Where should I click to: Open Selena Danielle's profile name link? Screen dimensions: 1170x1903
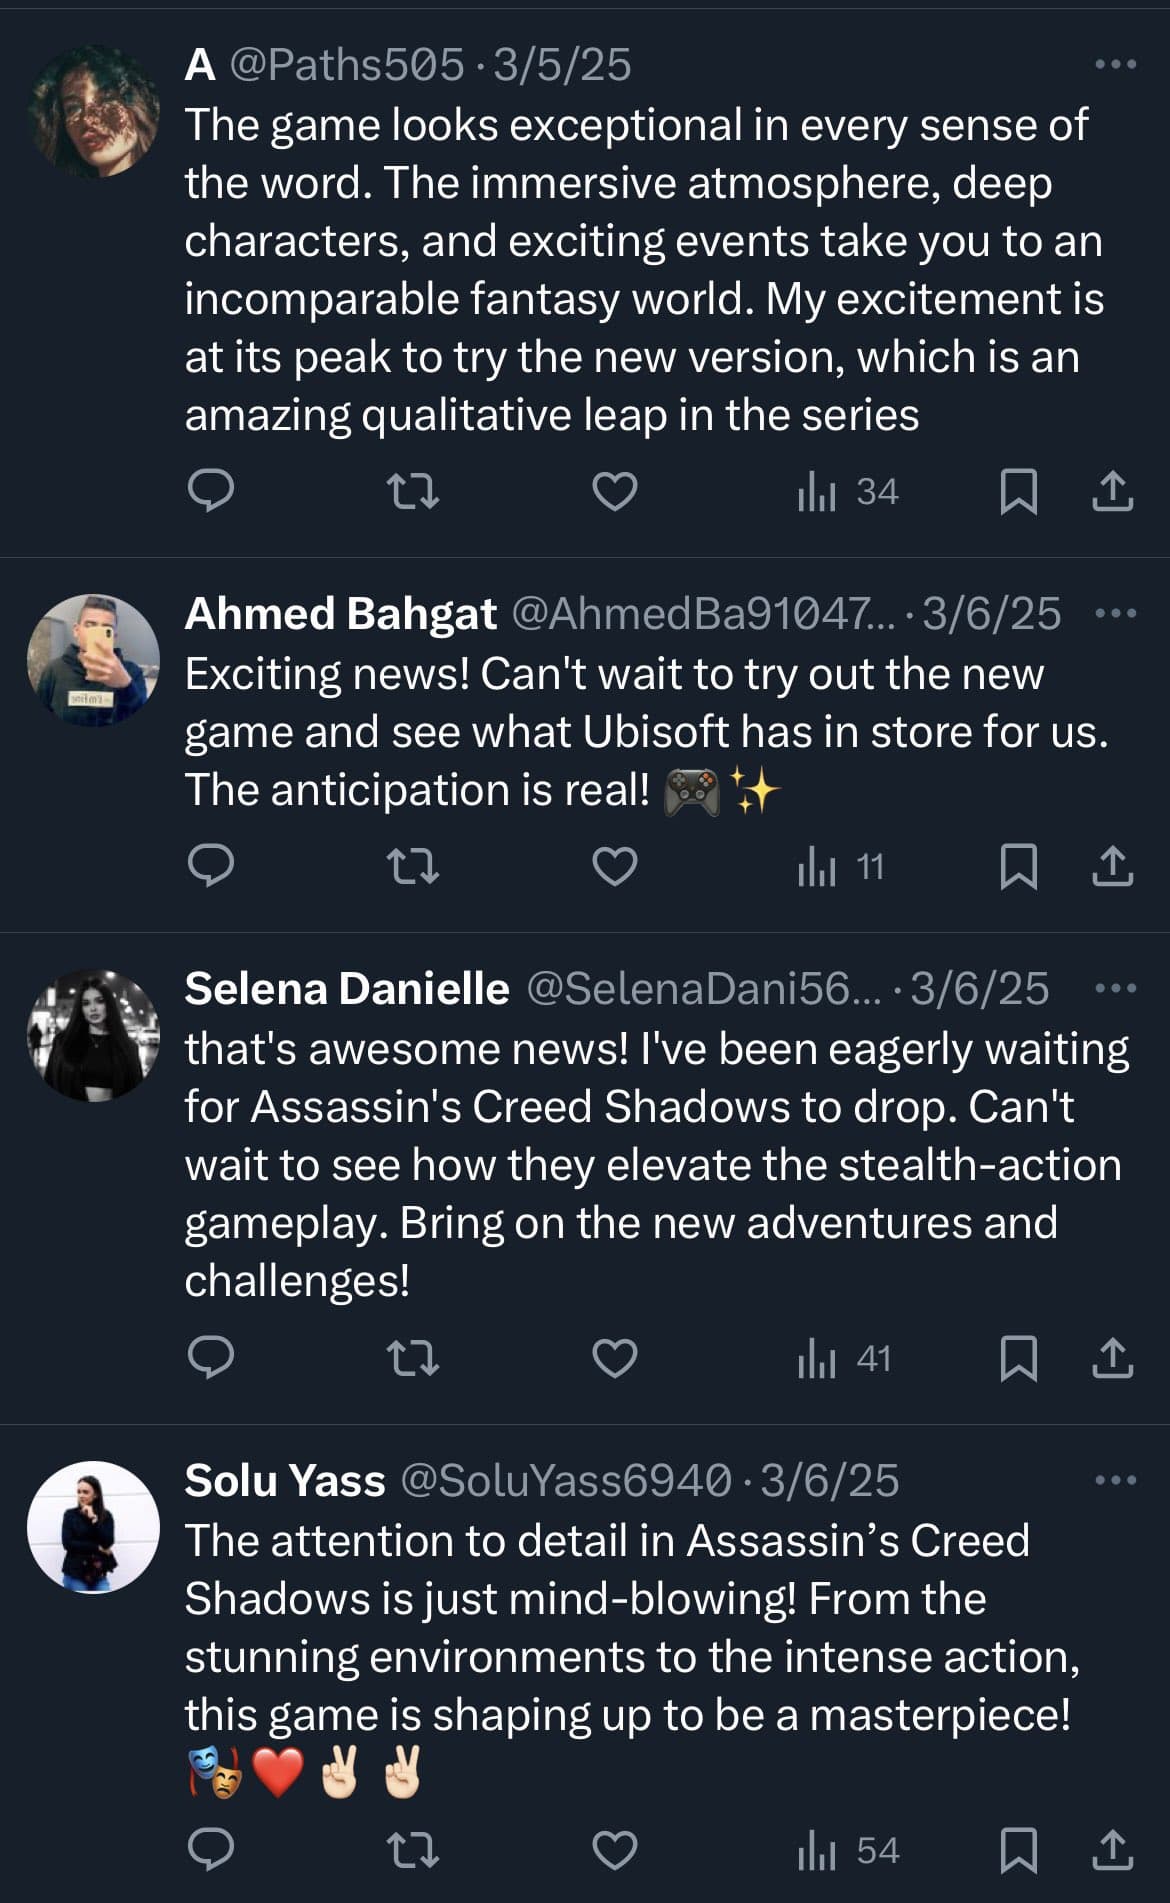tap(347, 989)
